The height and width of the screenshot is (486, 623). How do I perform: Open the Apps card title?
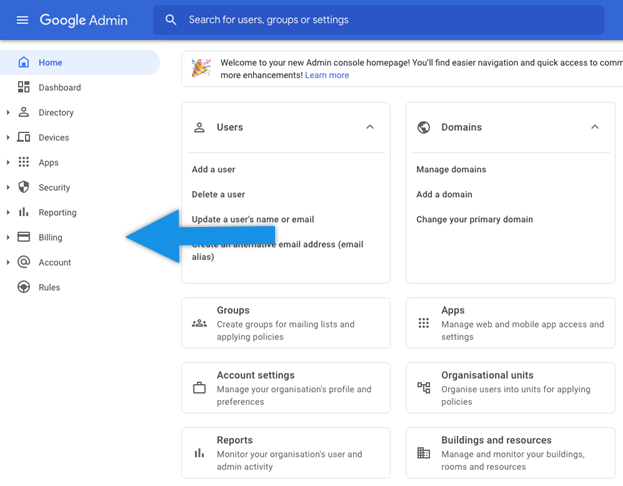tap(453, 310)
